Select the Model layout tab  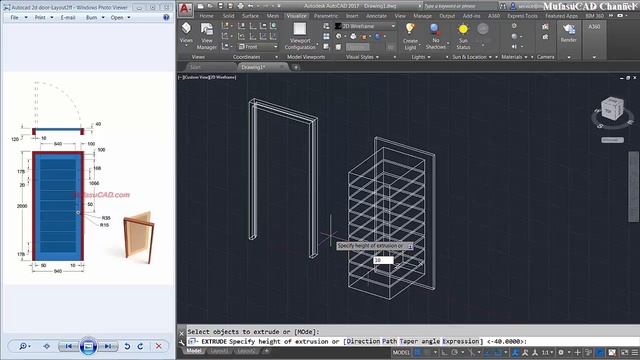pyautogui.click(x=193, y=351)
